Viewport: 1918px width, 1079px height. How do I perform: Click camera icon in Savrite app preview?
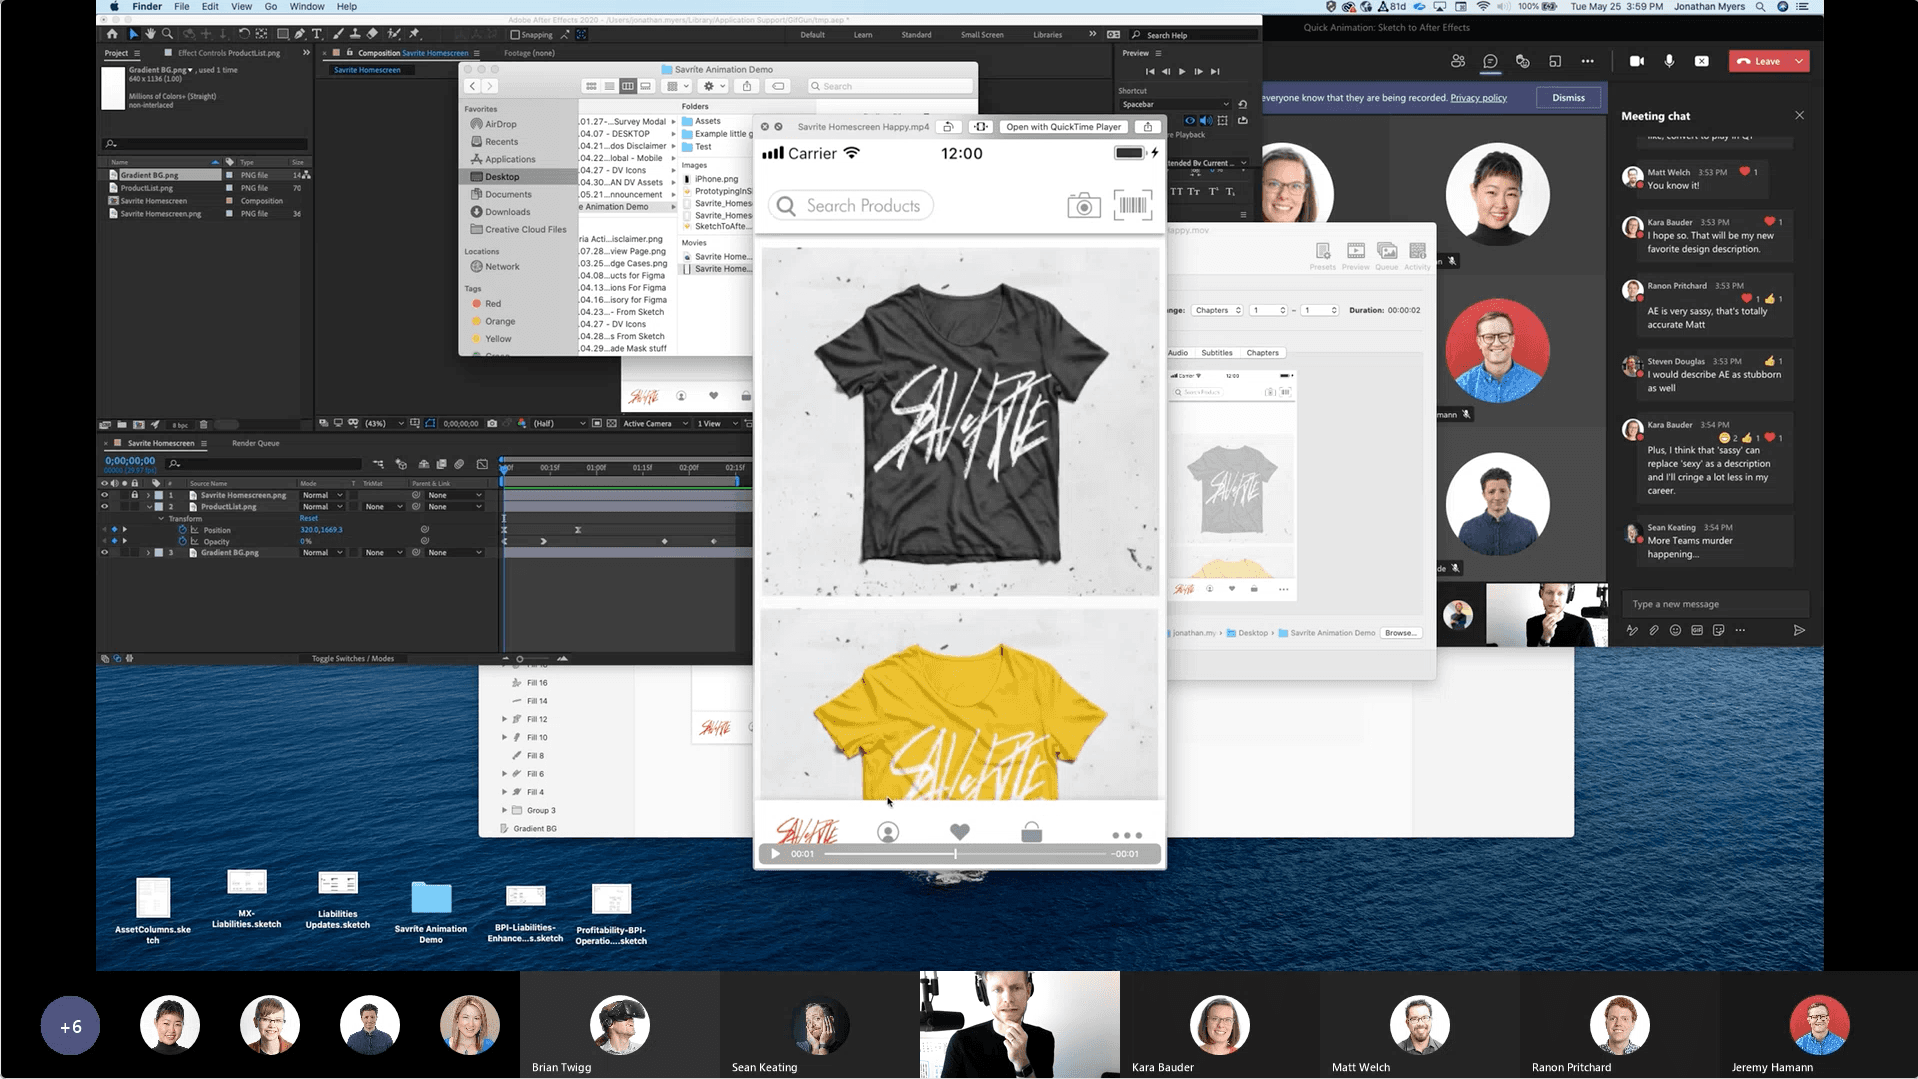tap(1083, 206)
